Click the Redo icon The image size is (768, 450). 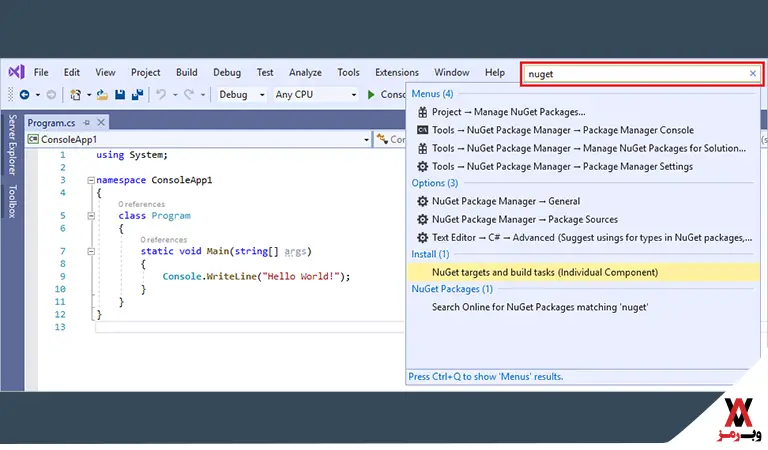coord(189,95)
